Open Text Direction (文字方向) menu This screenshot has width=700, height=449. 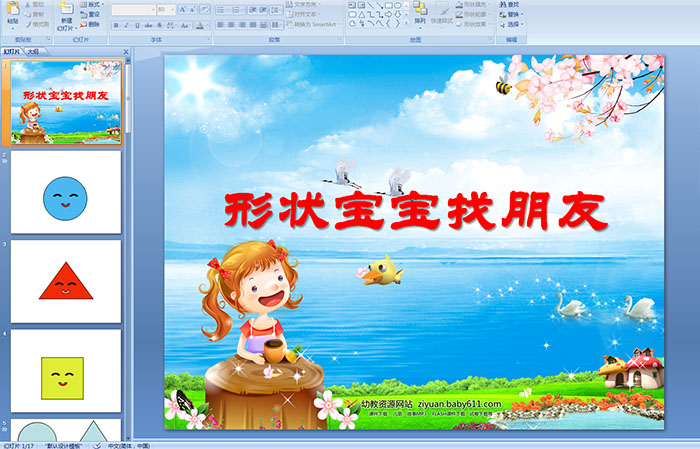[303, 4]
